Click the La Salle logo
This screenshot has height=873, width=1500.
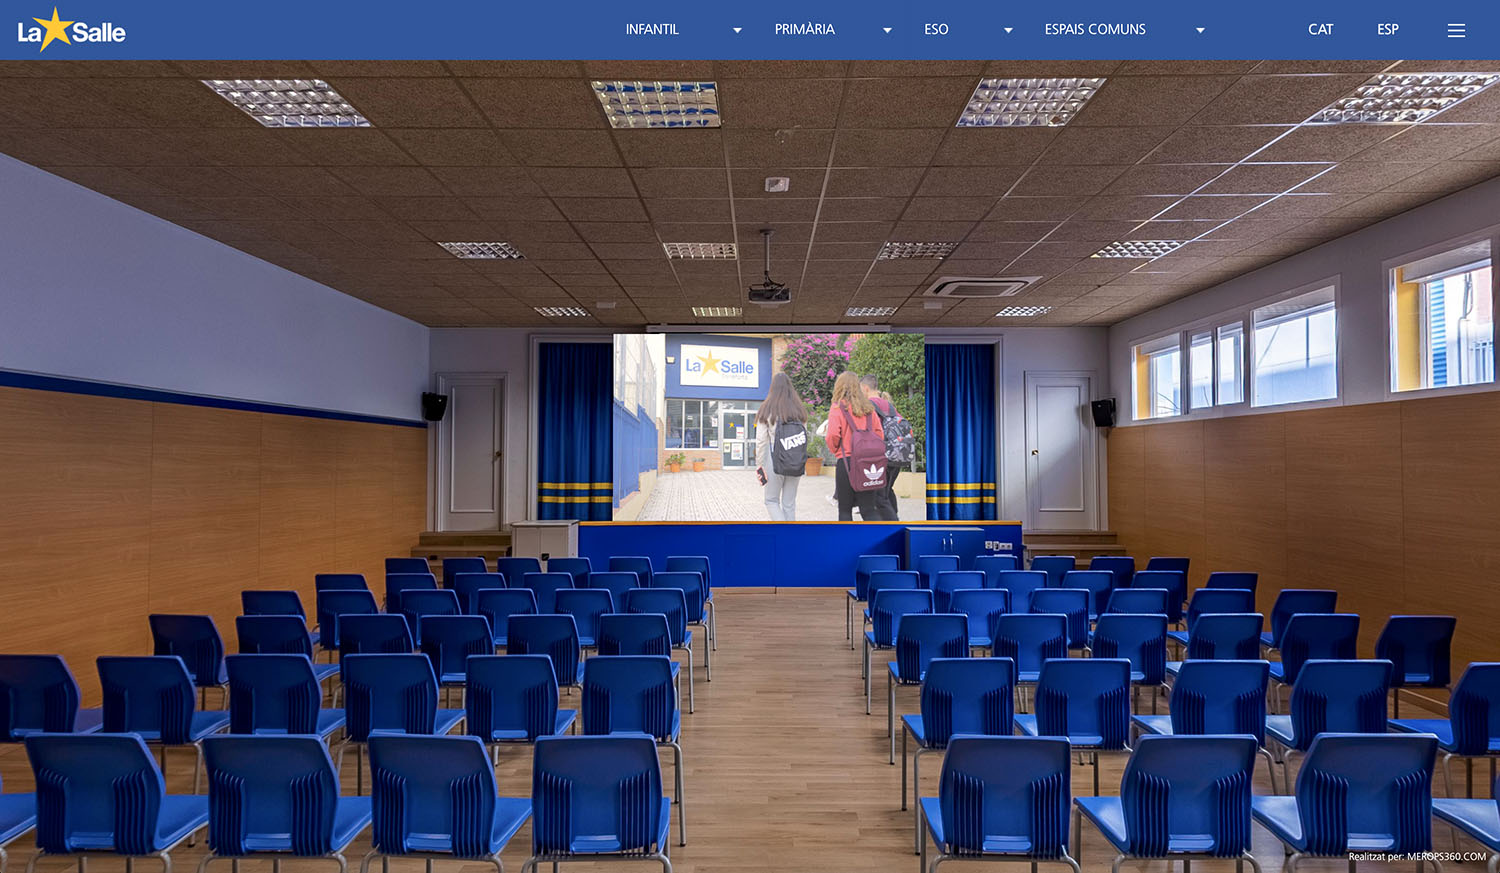tap(71, 30)
